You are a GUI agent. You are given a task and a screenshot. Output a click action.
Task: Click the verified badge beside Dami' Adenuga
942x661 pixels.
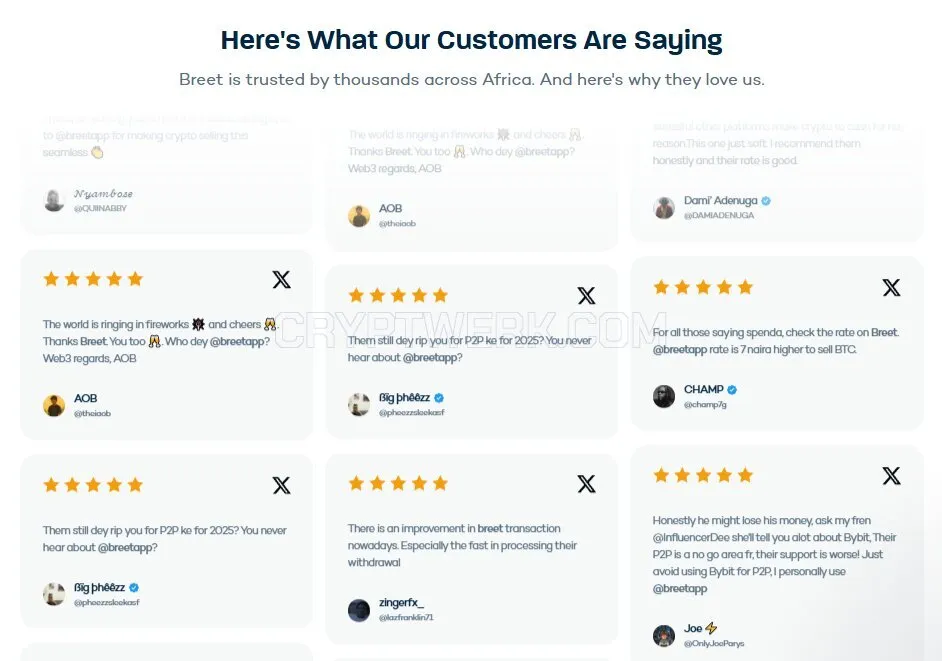[x=766, y=201]
